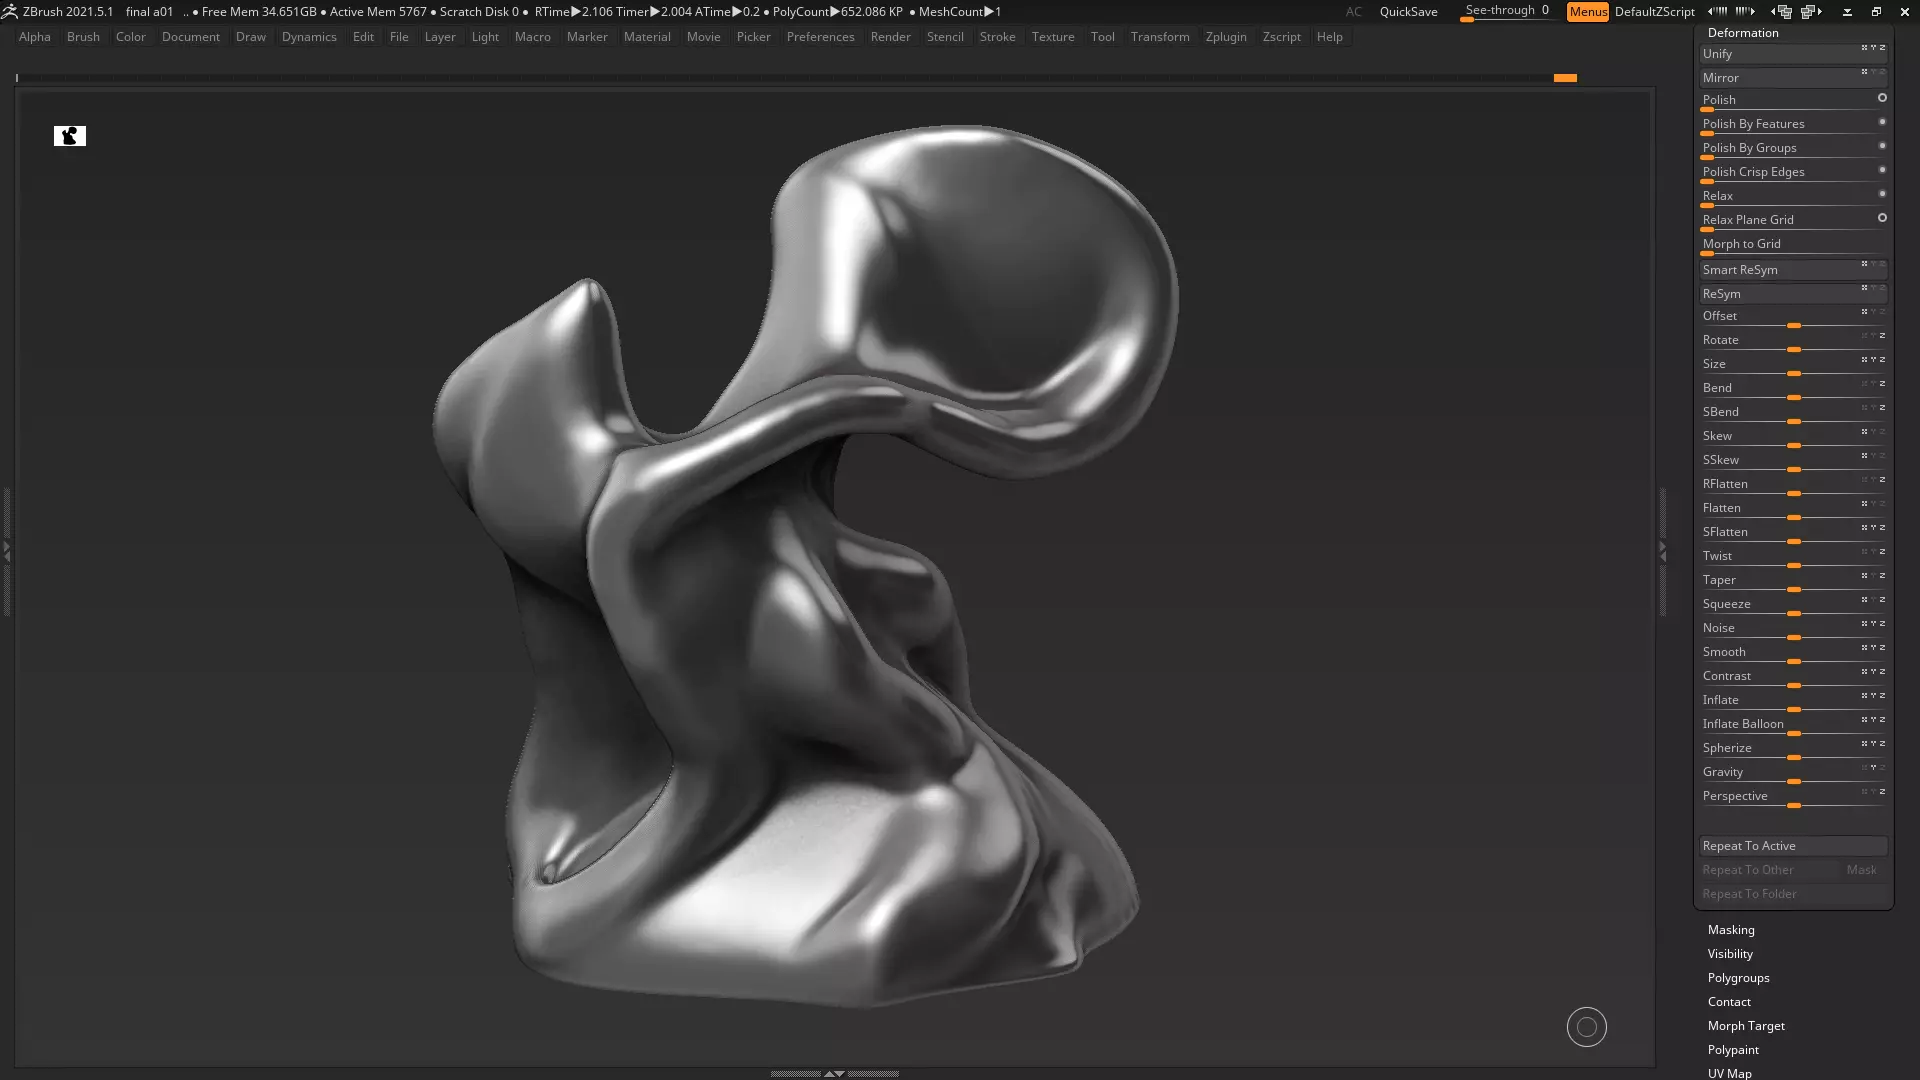Screen dimensions: 1920x1080
Task: Load previous user interface layout icon
Action: point(1782,12)
